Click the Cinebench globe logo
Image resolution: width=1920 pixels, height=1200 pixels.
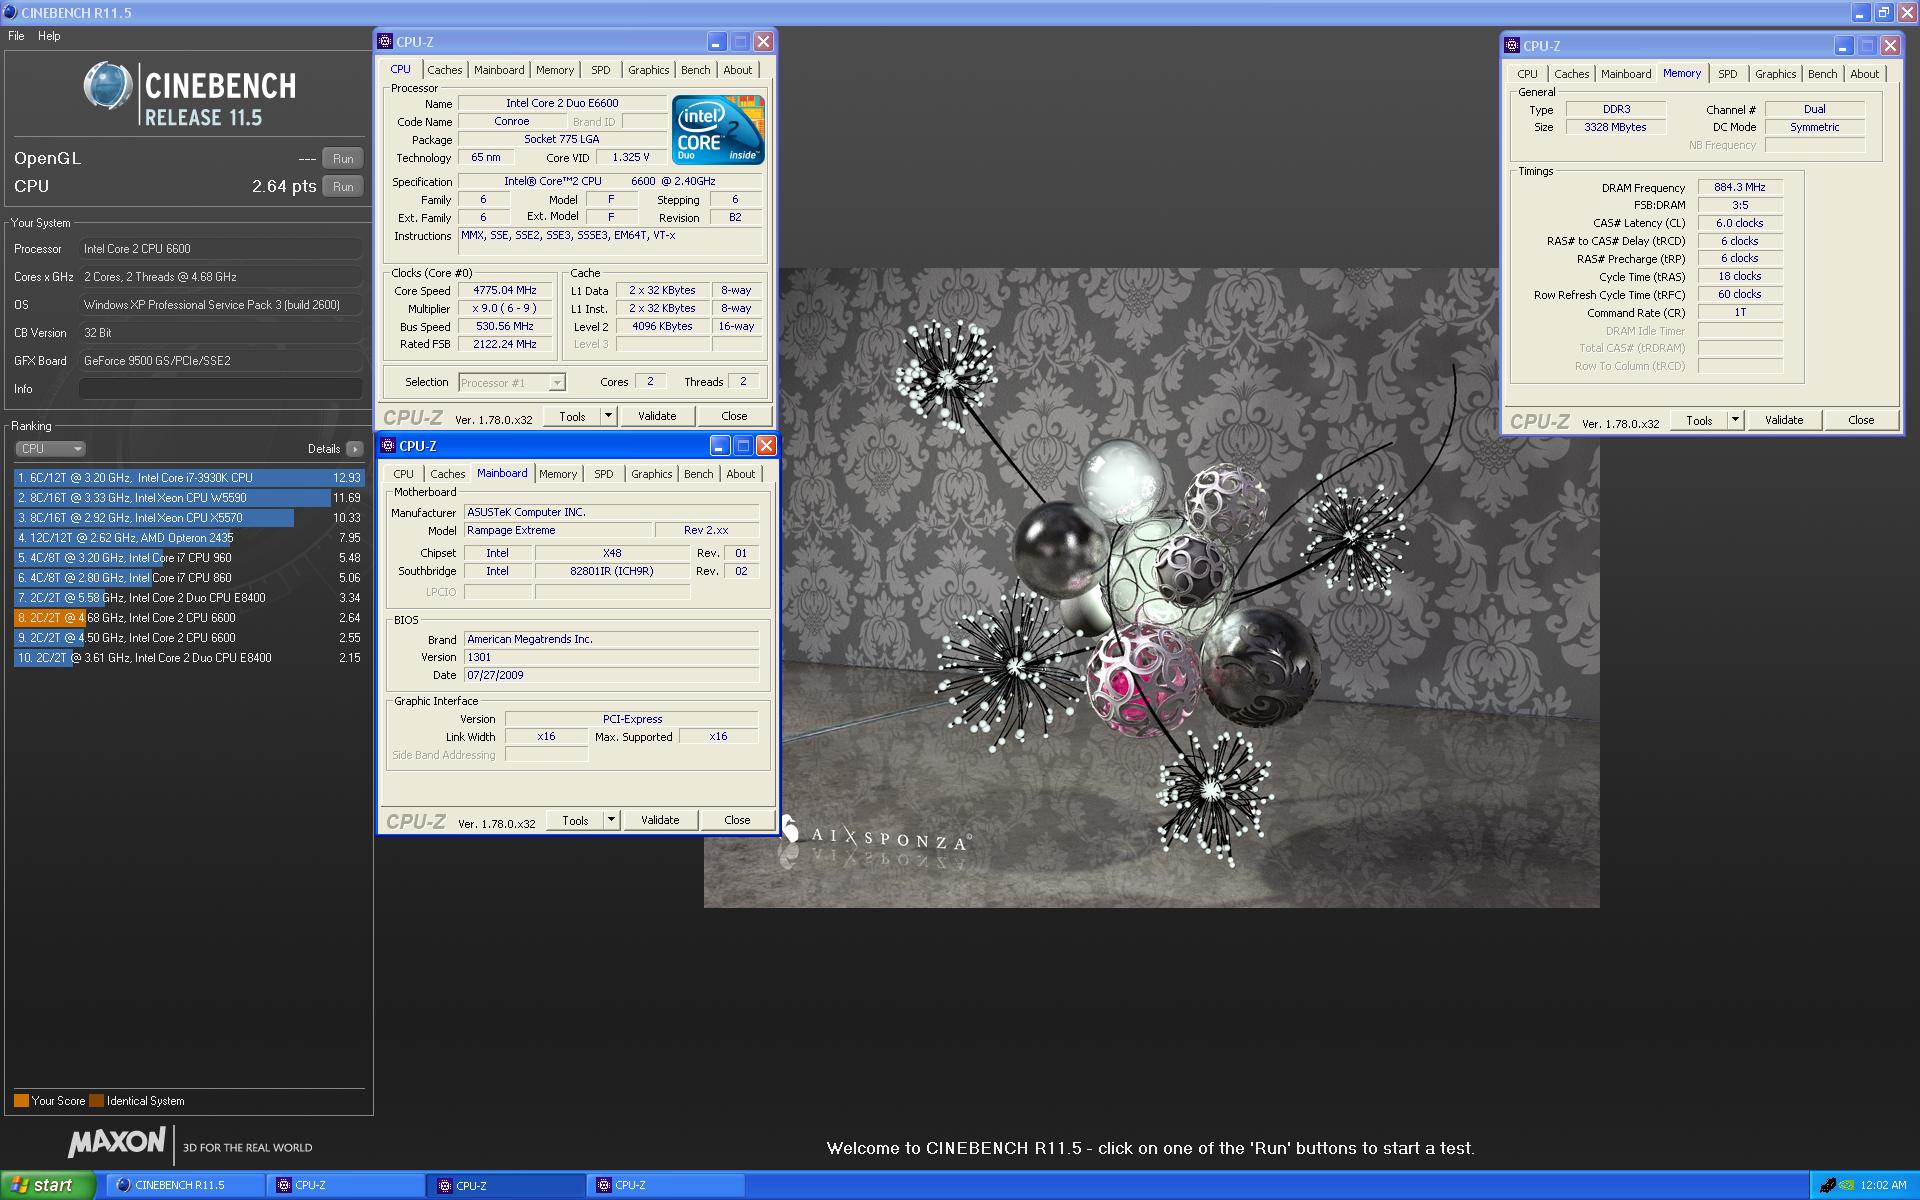(x=108, y=86)
